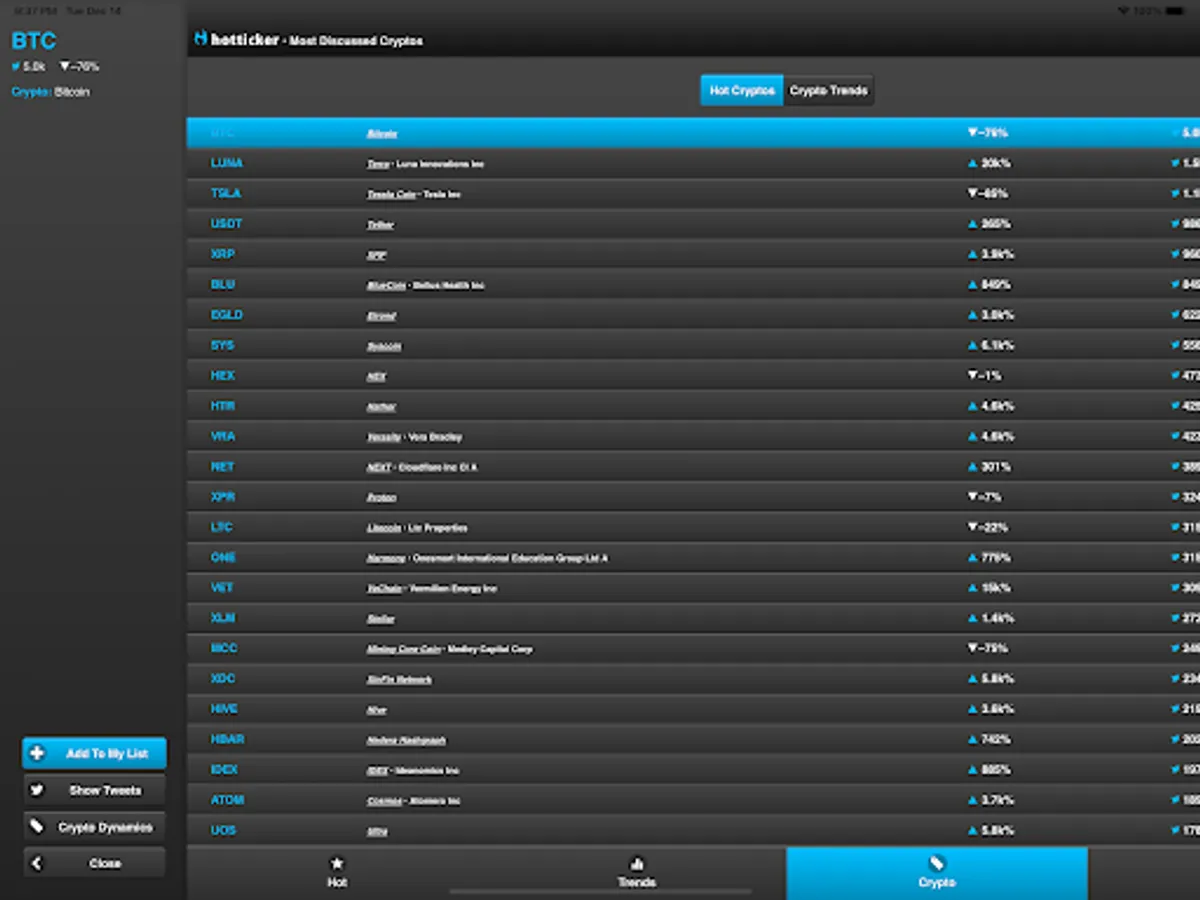The height and width of the screenshot is (900, 1200).
Task: Click the hotticker logo in the header
Action: point(237,40)
